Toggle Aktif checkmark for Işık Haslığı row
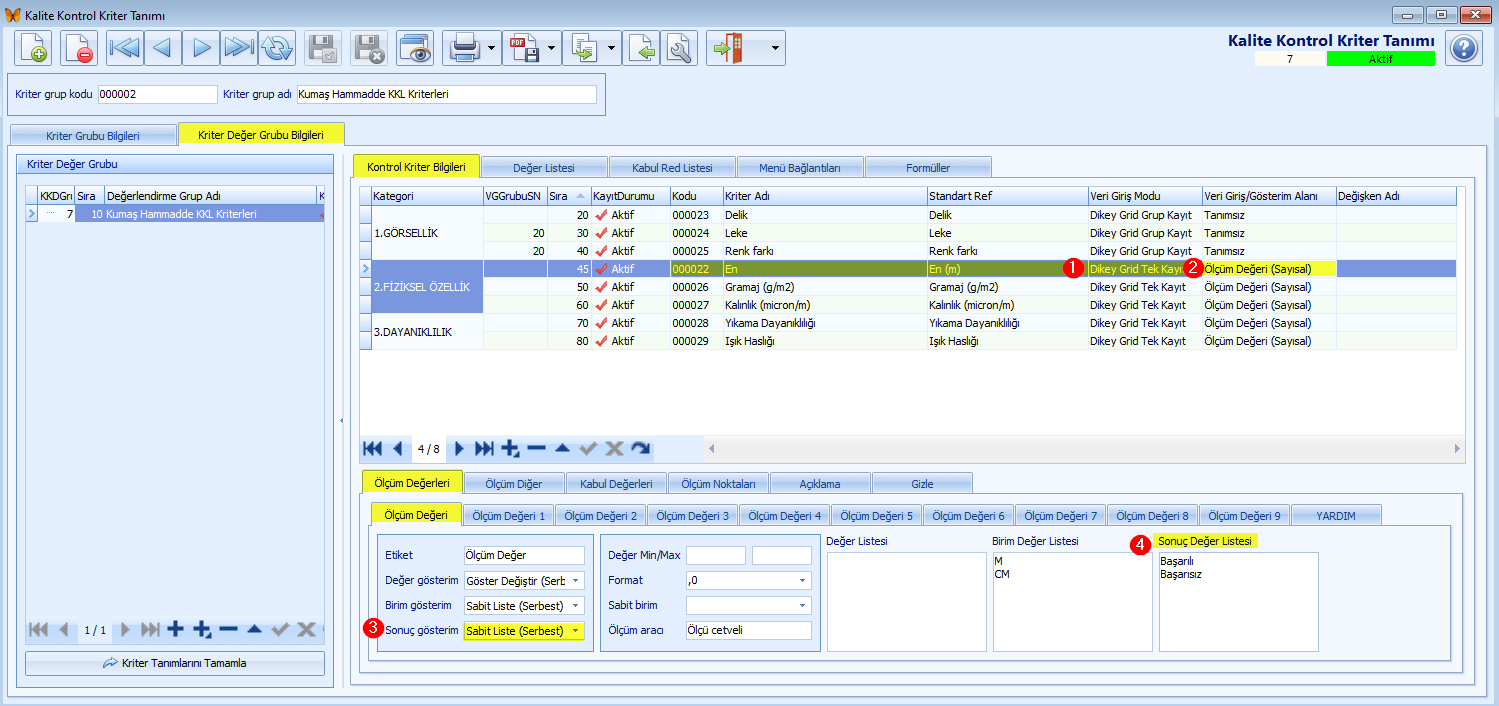Image resolution: width=1499 pixels, height=706 pixels. pyautogui.click(x=601, y=341)
